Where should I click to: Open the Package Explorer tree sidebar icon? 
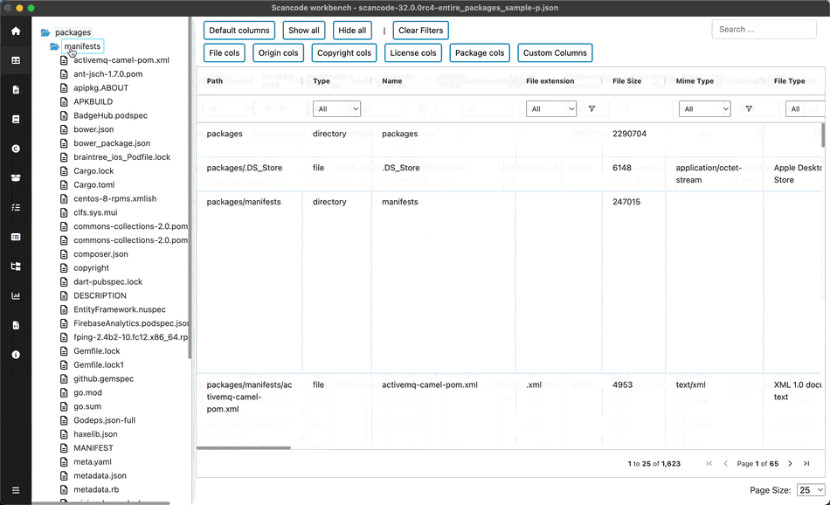pyautogui.click(x=16, y=266)
